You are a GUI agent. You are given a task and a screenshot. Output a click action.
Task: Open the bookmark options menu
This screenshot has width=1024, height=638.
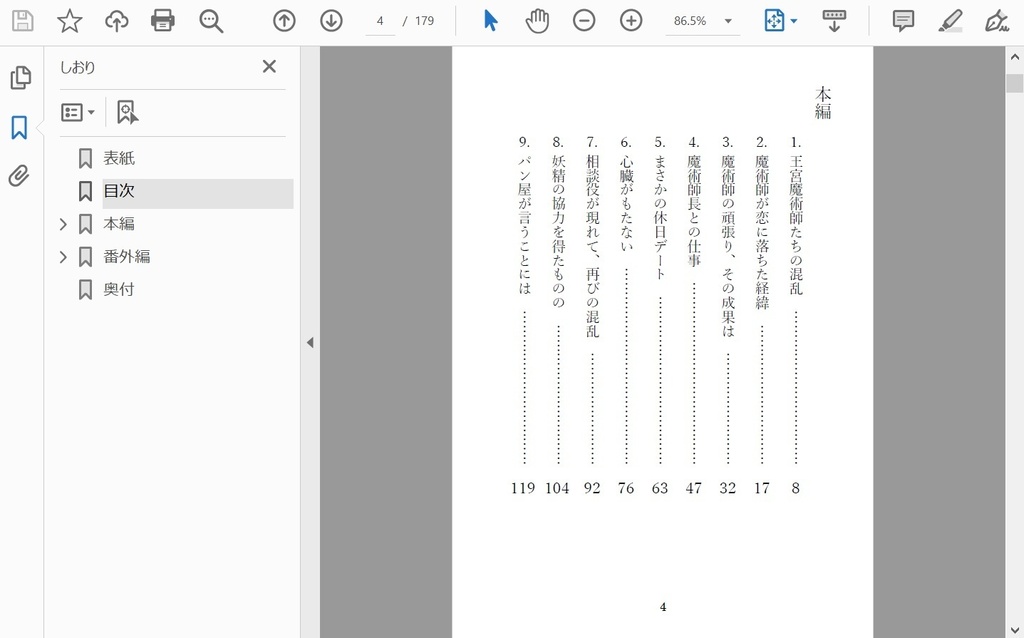[x=78, y=112]
